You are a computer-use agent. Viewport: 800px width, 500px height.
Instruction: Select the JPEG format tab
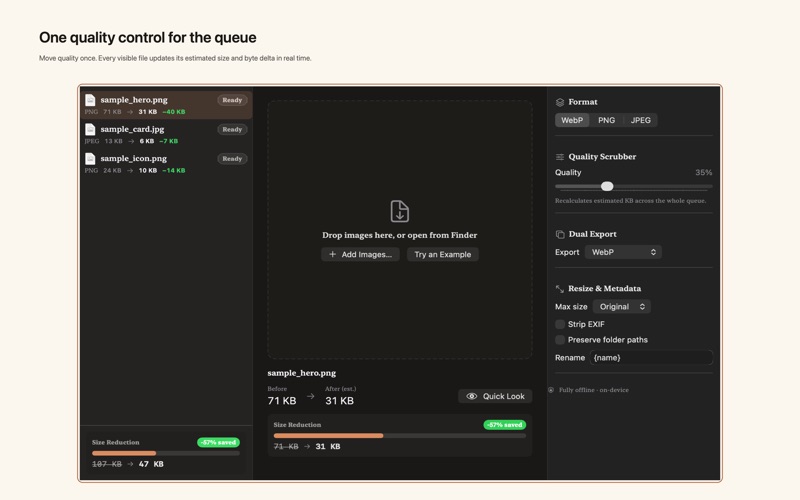(x=641, y=120)
